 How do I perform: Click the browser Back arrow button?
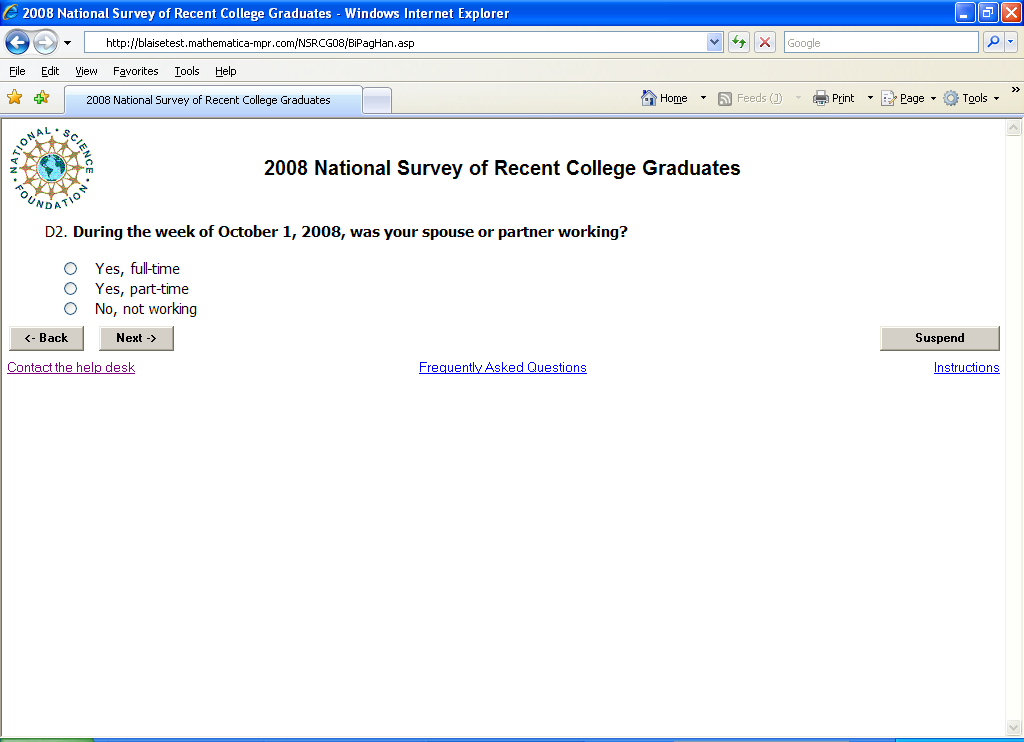pyautogui.click(x=18, y=43)
